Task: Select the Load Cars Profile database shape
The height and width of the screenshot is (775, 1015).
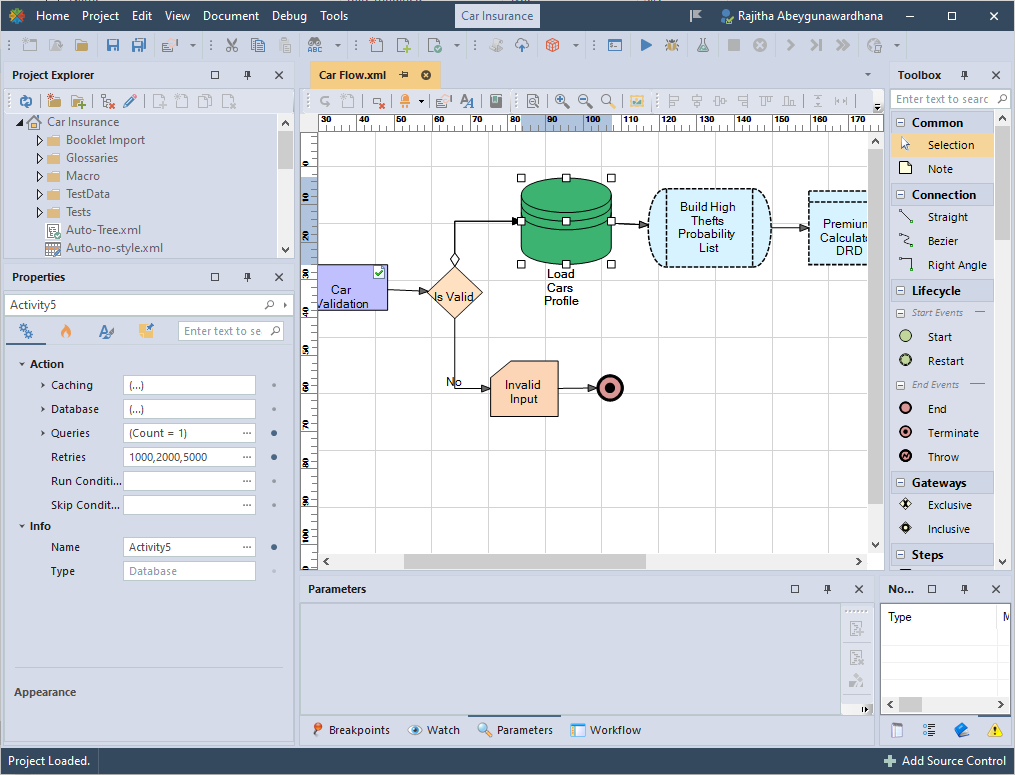Action: [x=566, y=221]
